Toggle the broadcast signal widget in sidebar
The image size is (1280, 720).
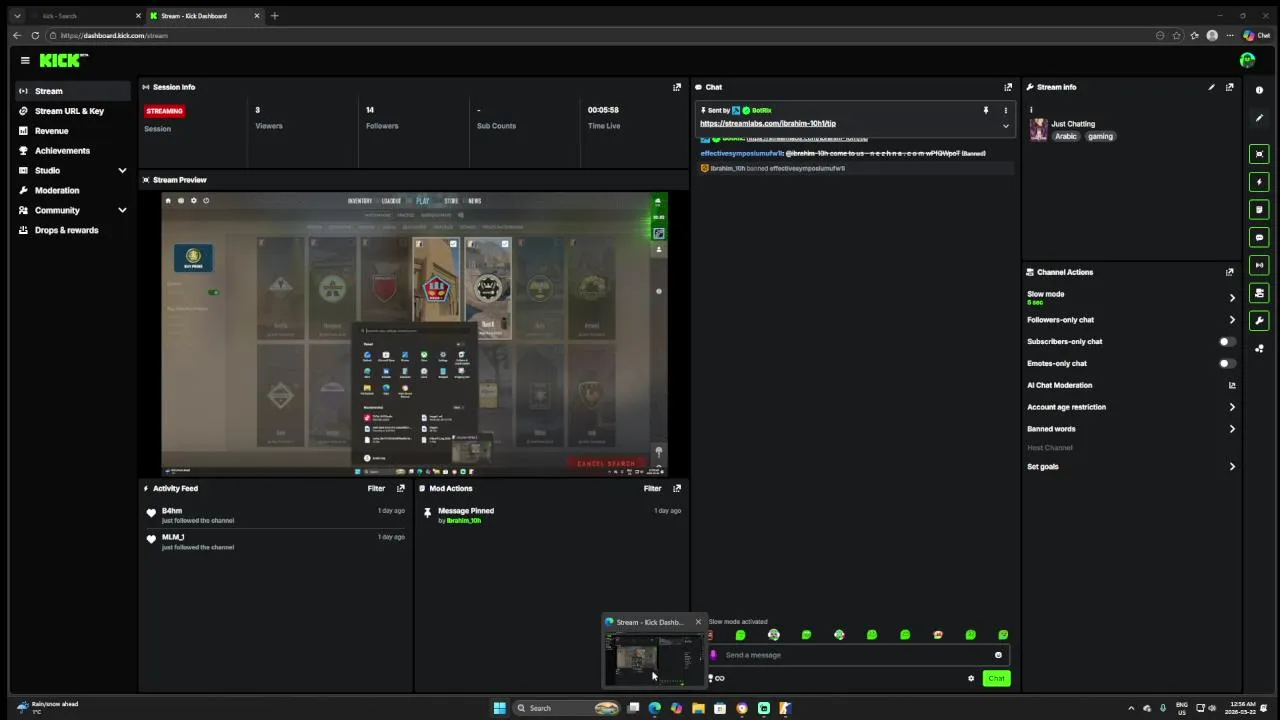coord(1259,265)
